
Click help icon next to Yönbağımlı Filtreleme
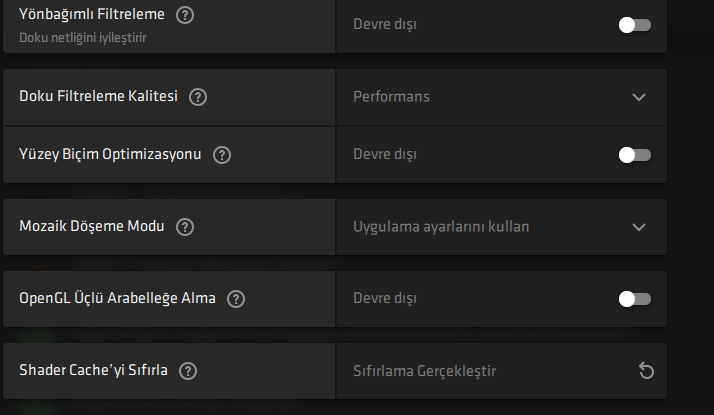pyautogui.click(x=184, y=15)
